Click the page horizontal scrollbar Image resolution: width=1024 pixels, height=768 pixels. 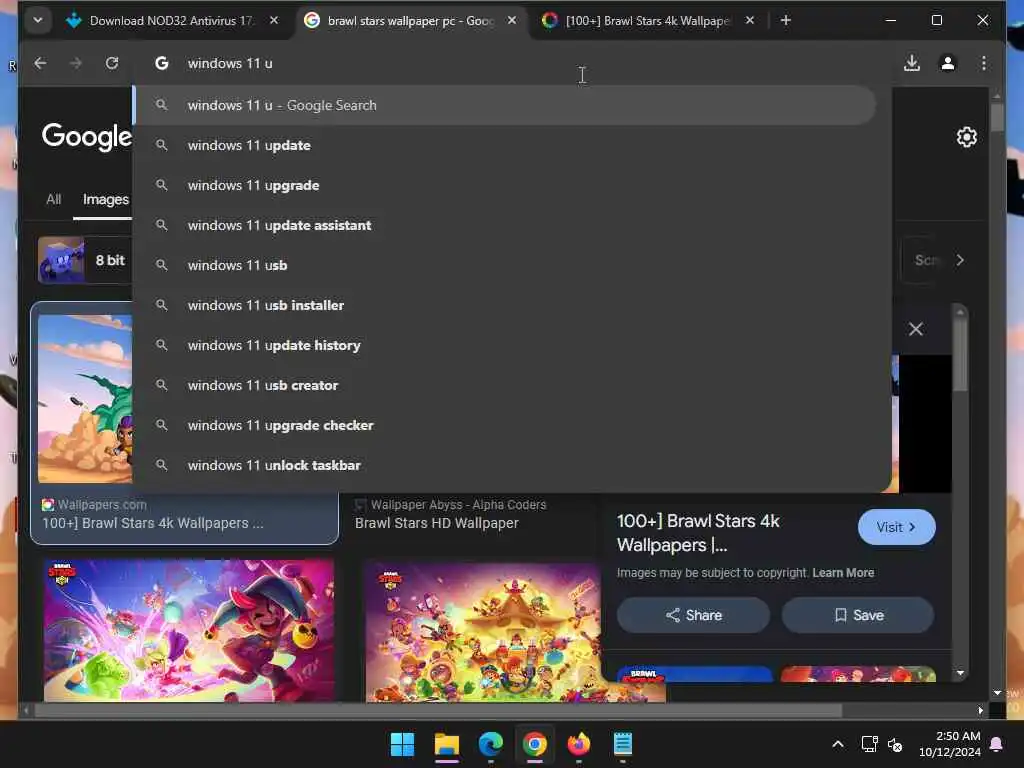pyautogui.click(x=438, y=710)
